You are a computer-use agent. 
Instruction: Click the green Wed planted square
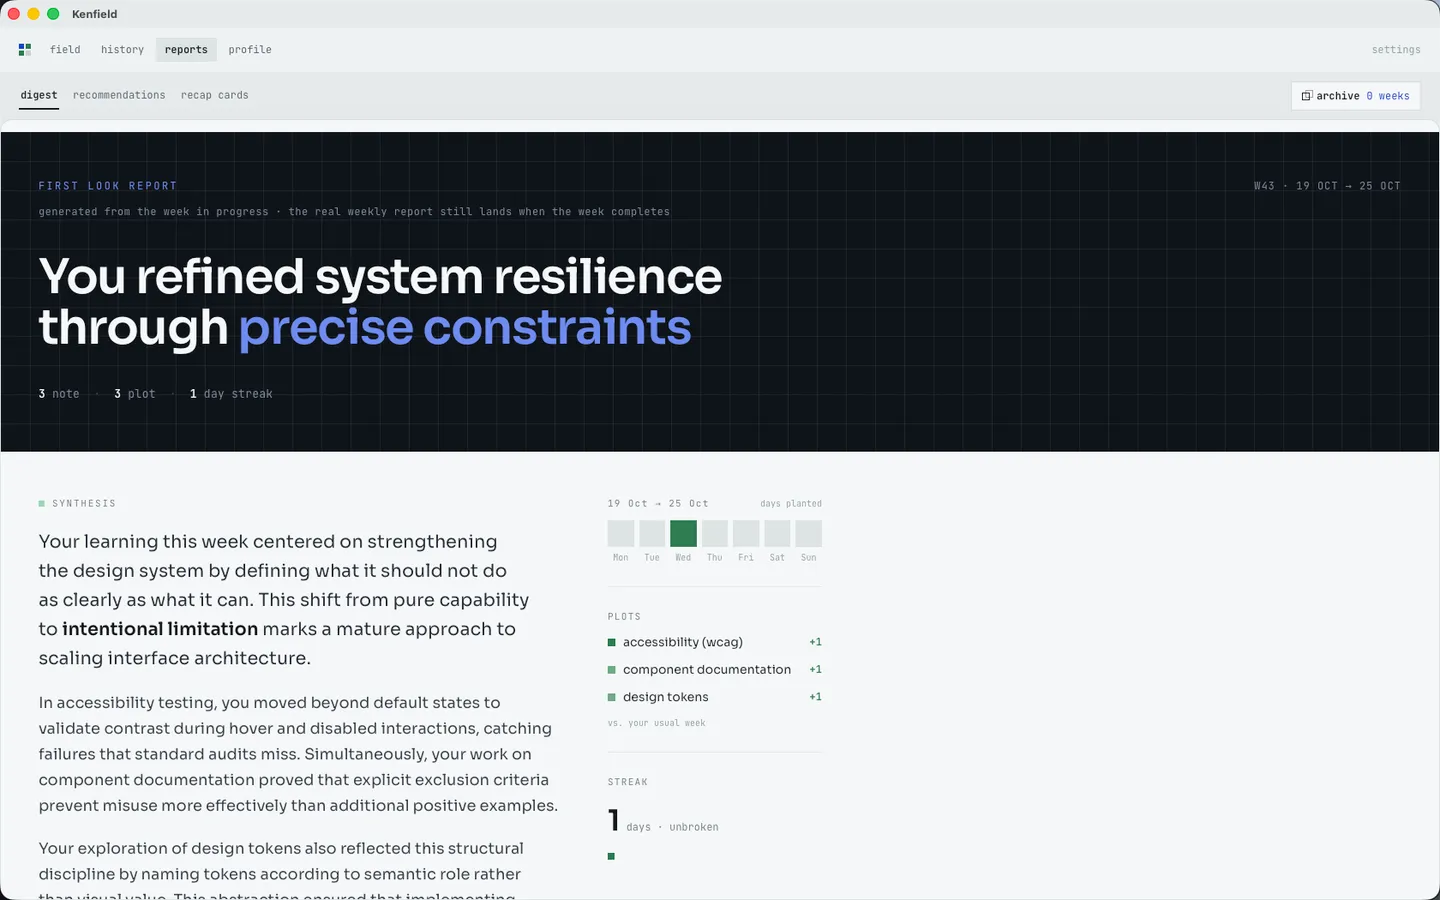(683, 533)
